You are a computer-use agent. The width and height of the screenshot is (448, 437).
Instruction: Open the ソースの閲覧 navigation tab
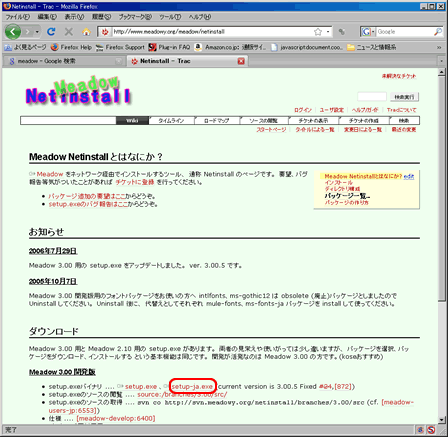[x=264, y=120]
